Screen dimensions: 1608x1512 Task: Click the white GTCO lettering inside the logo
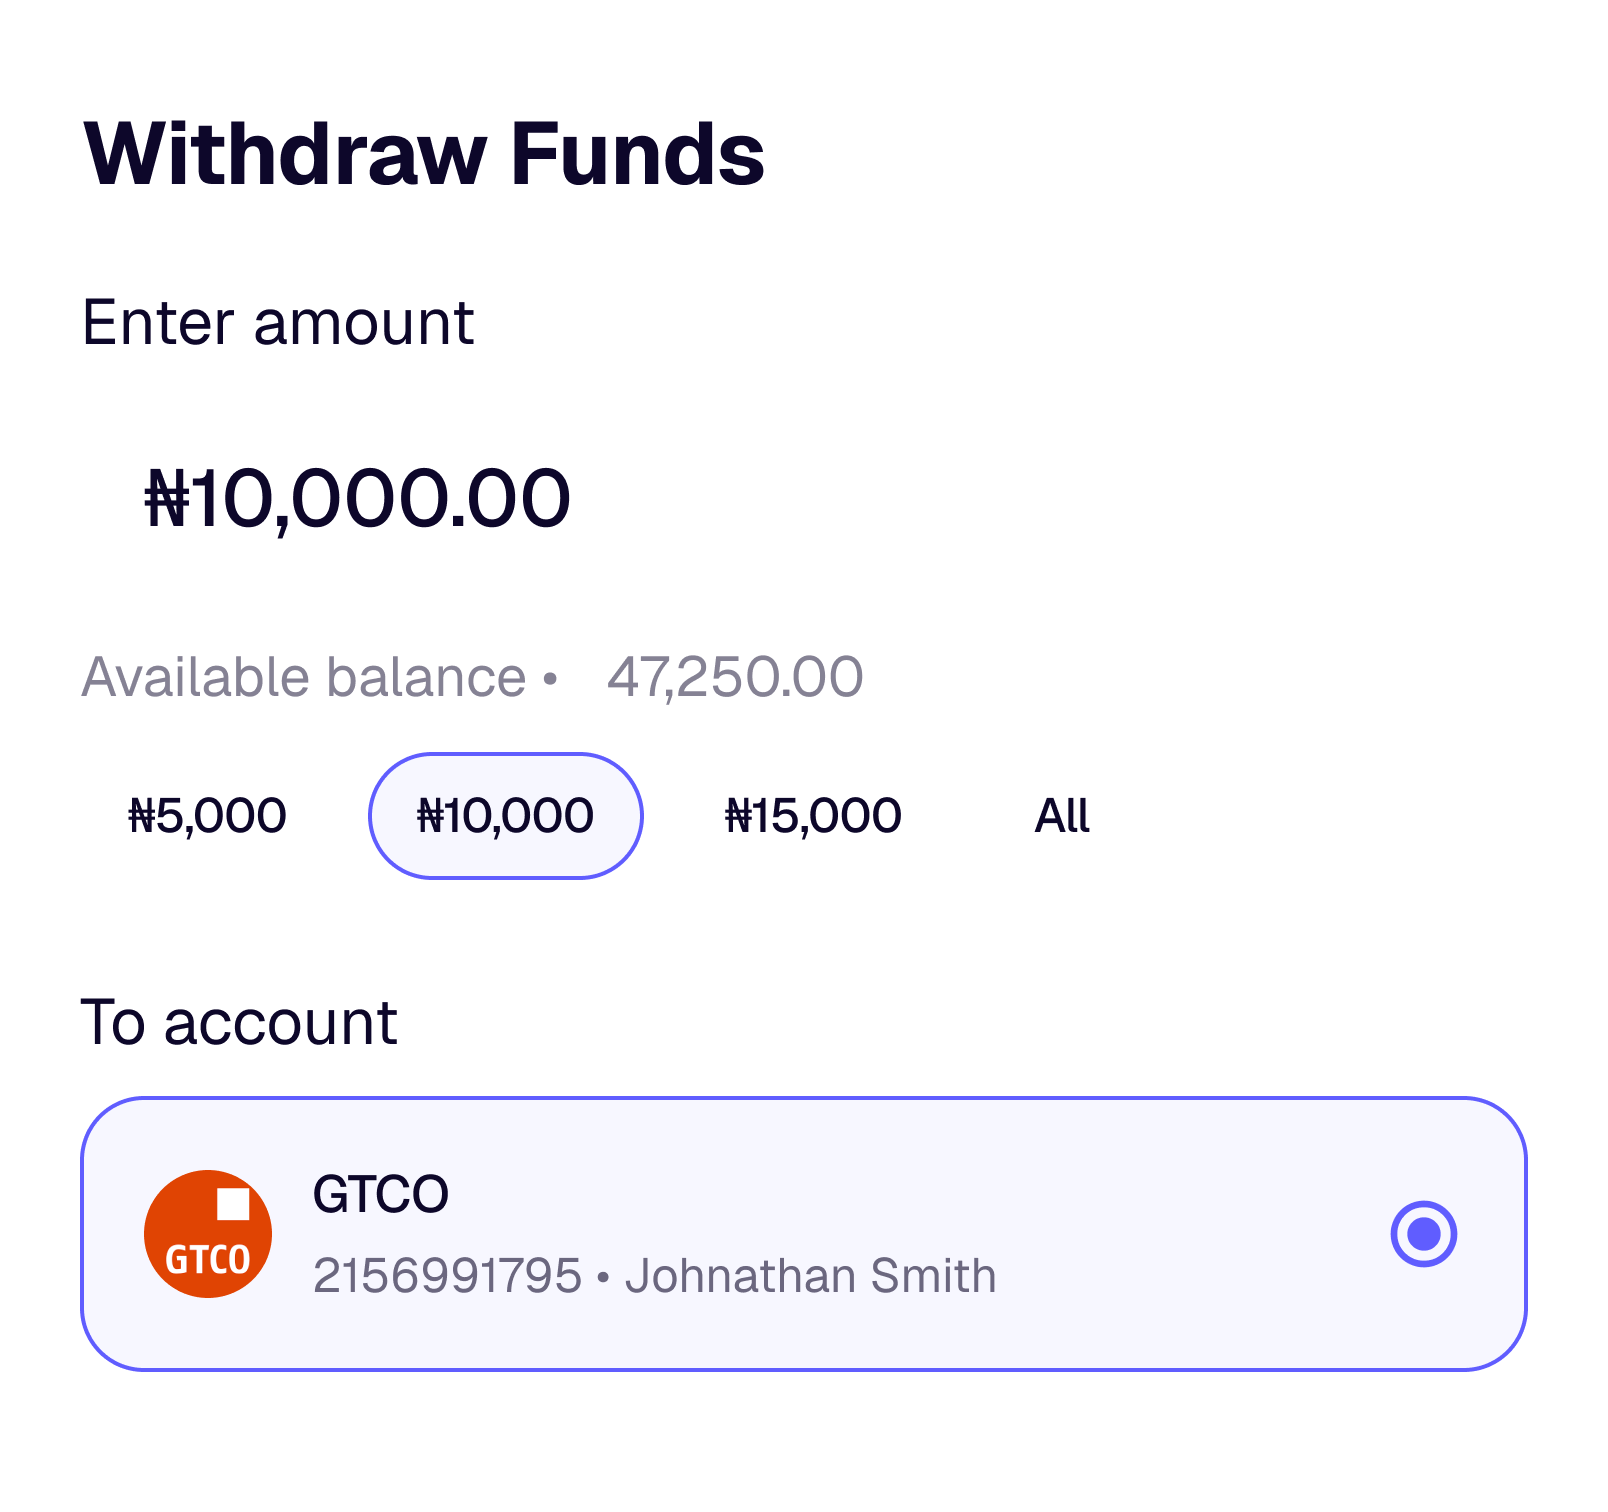tap(207, 1260)
